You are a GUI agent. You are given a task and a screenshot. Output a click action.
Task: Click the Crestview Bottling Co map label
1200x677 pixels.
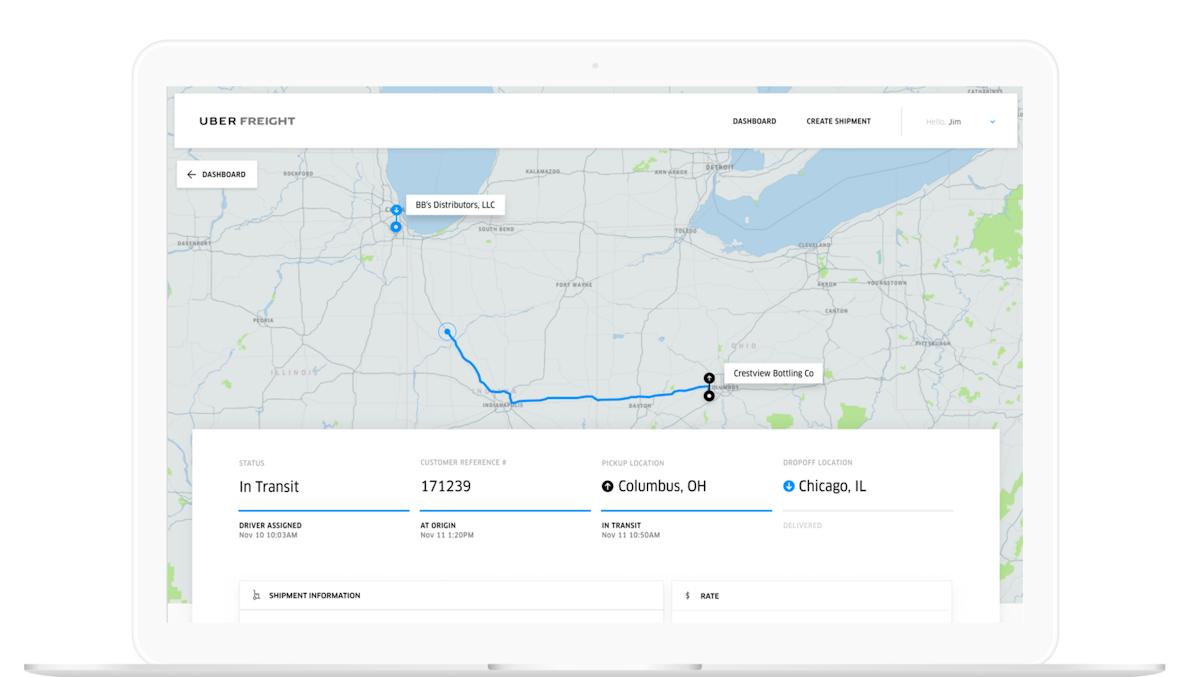pos(773,372)
